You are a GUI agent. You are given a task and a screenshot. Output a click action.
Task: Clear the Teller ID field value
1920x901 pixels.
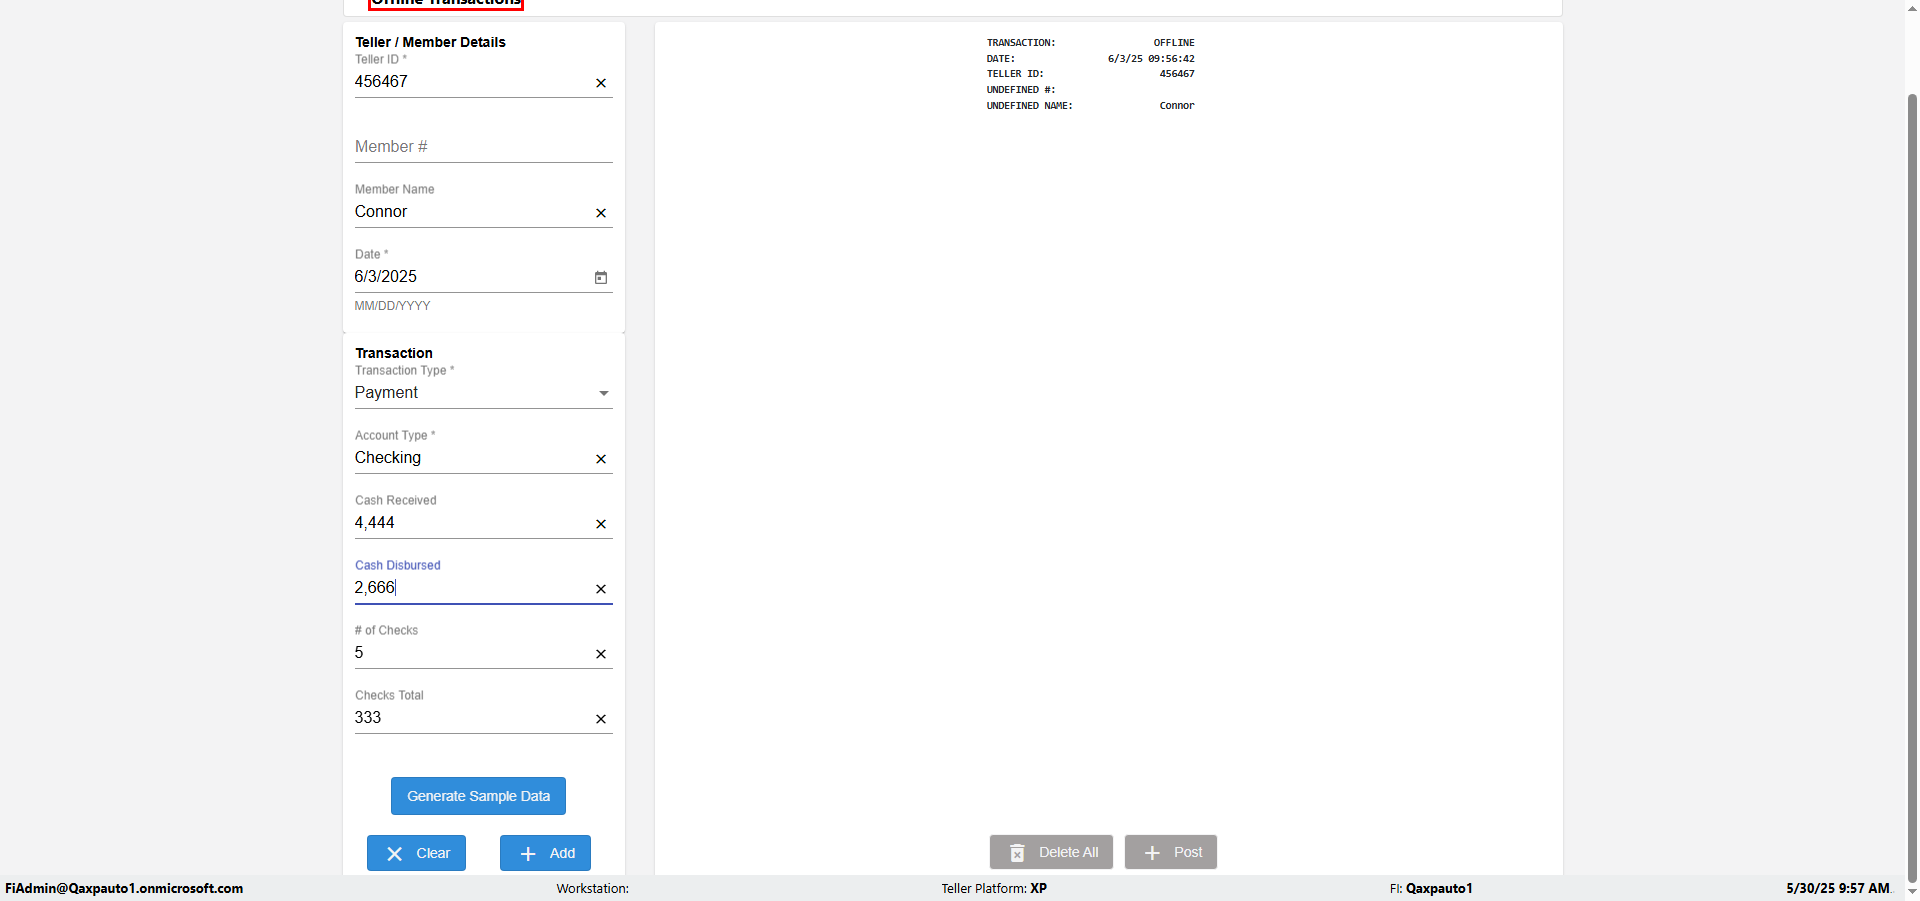[x=601, y=83]
